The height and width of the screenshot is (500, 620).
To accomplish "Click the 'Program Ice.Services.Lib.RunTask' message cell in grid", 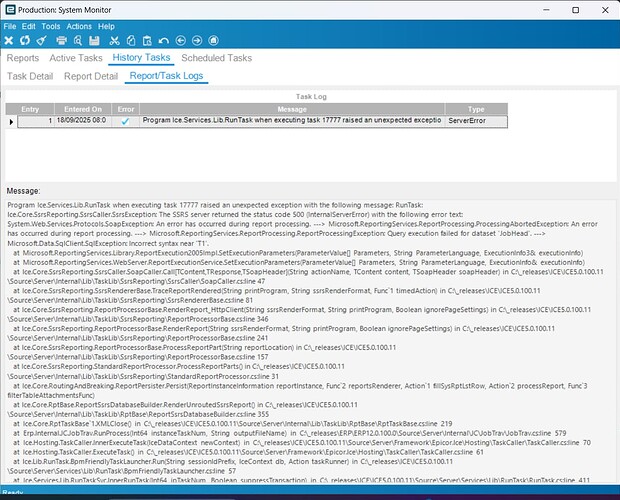I will tap(292, 121).
